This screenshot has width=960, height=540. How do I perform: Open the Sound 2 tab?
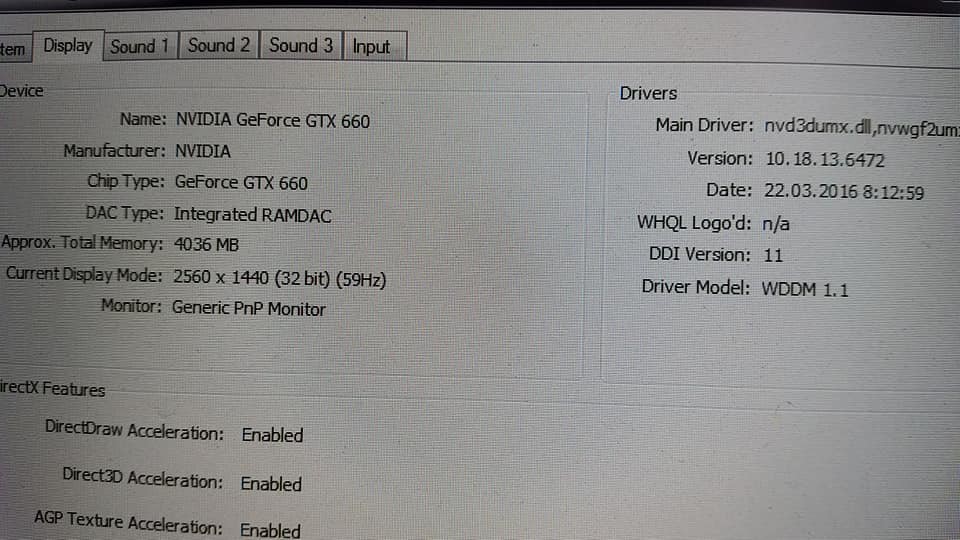[x=219, y=45]
